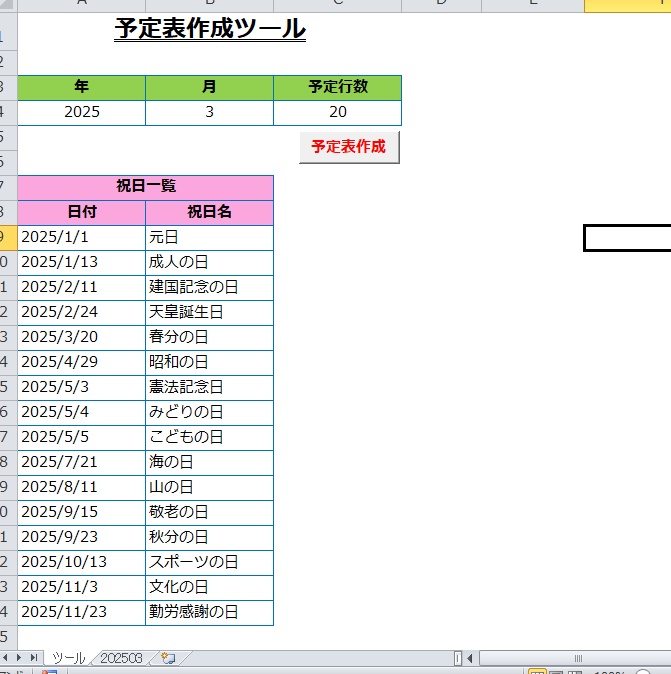Select the date cell 2025/7/21

82,462
